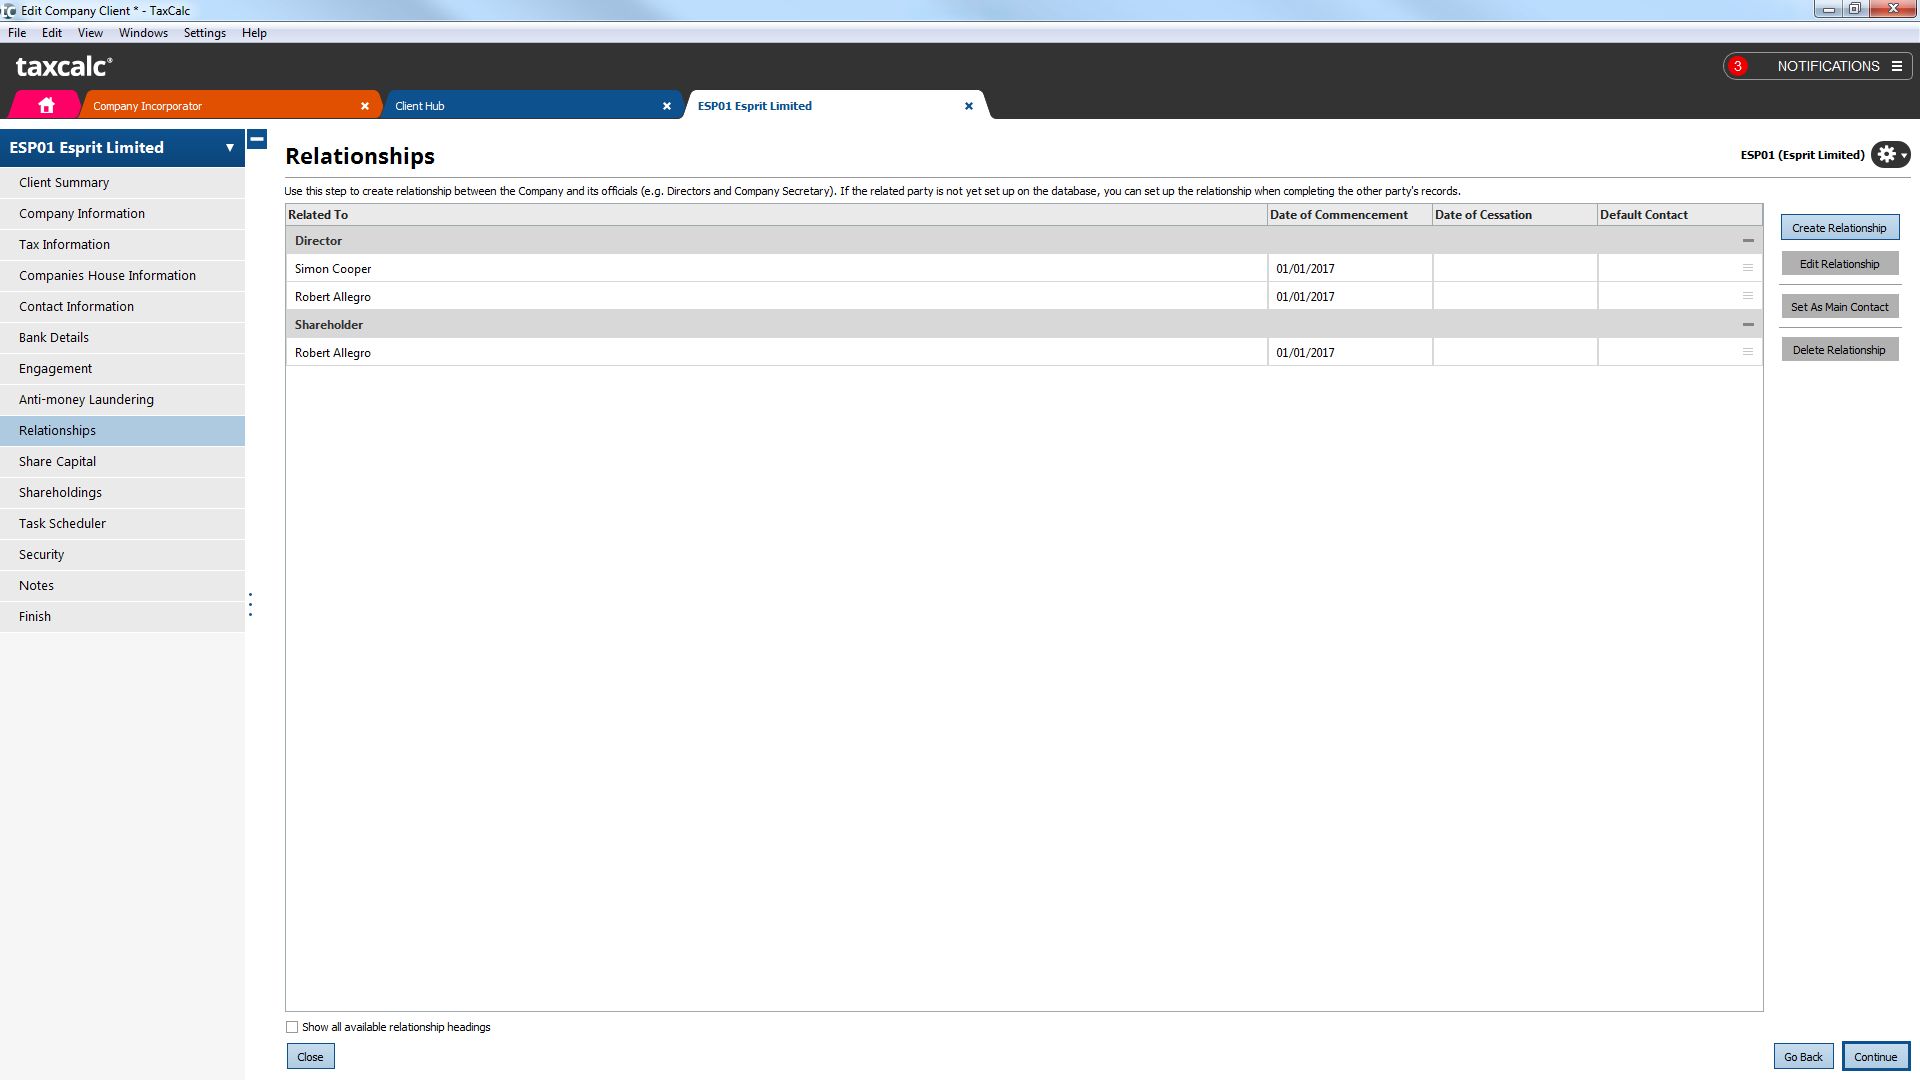Collapse the sidebar with blue minus icon

[257, 139]
